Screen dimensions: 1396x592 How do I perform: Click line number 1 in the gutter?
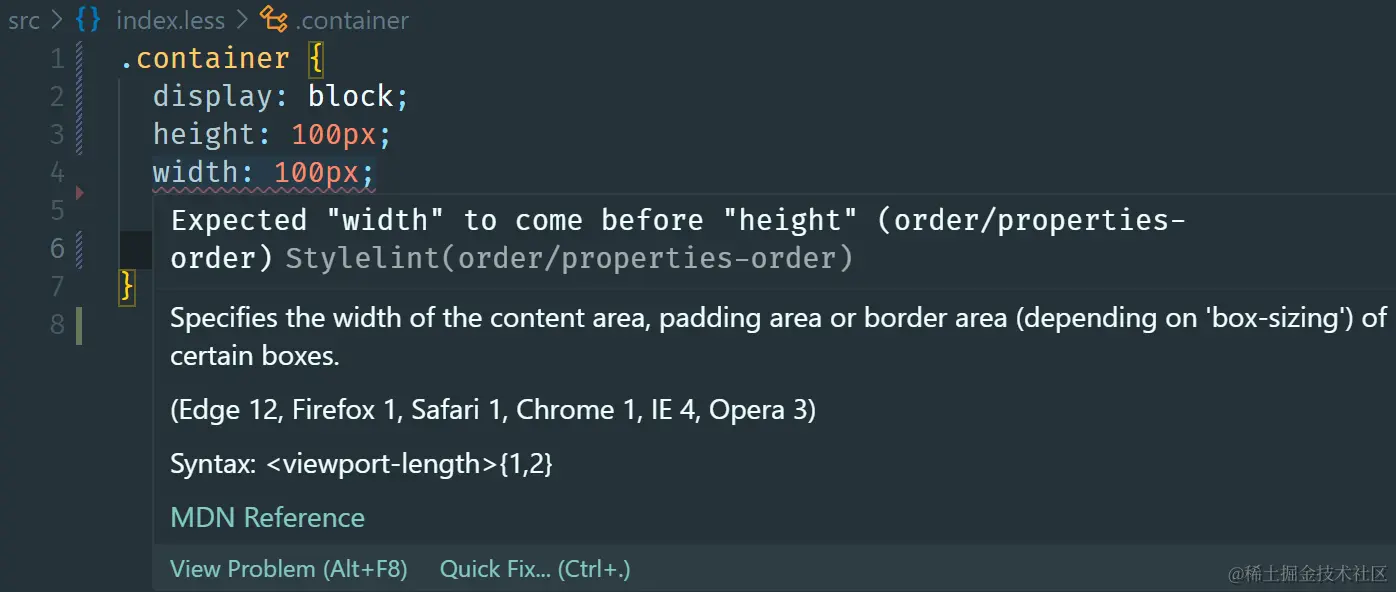click(57, 59)
